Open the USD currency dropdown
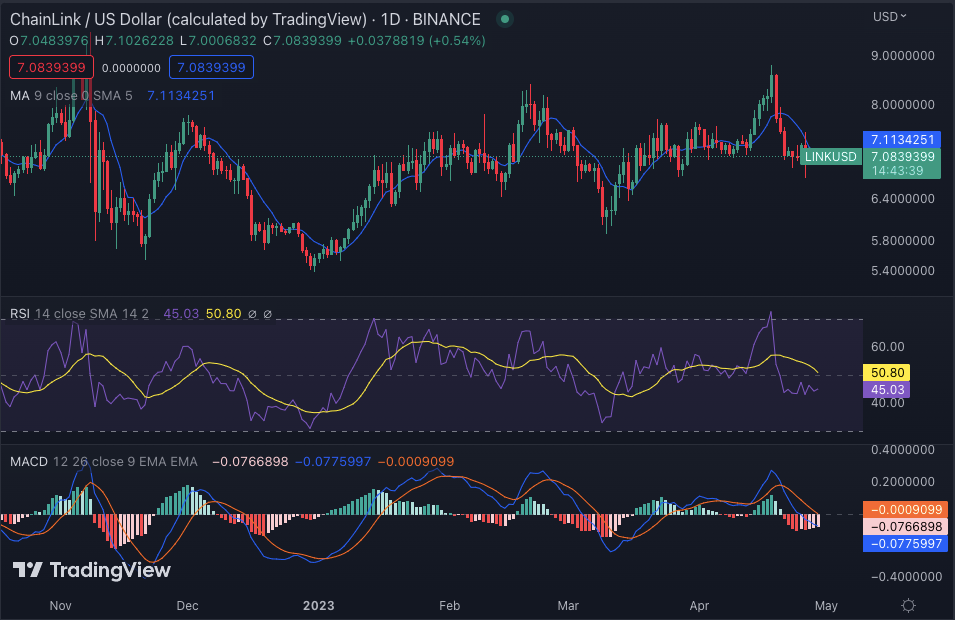The image size is (955, 620). pos(889,17)
